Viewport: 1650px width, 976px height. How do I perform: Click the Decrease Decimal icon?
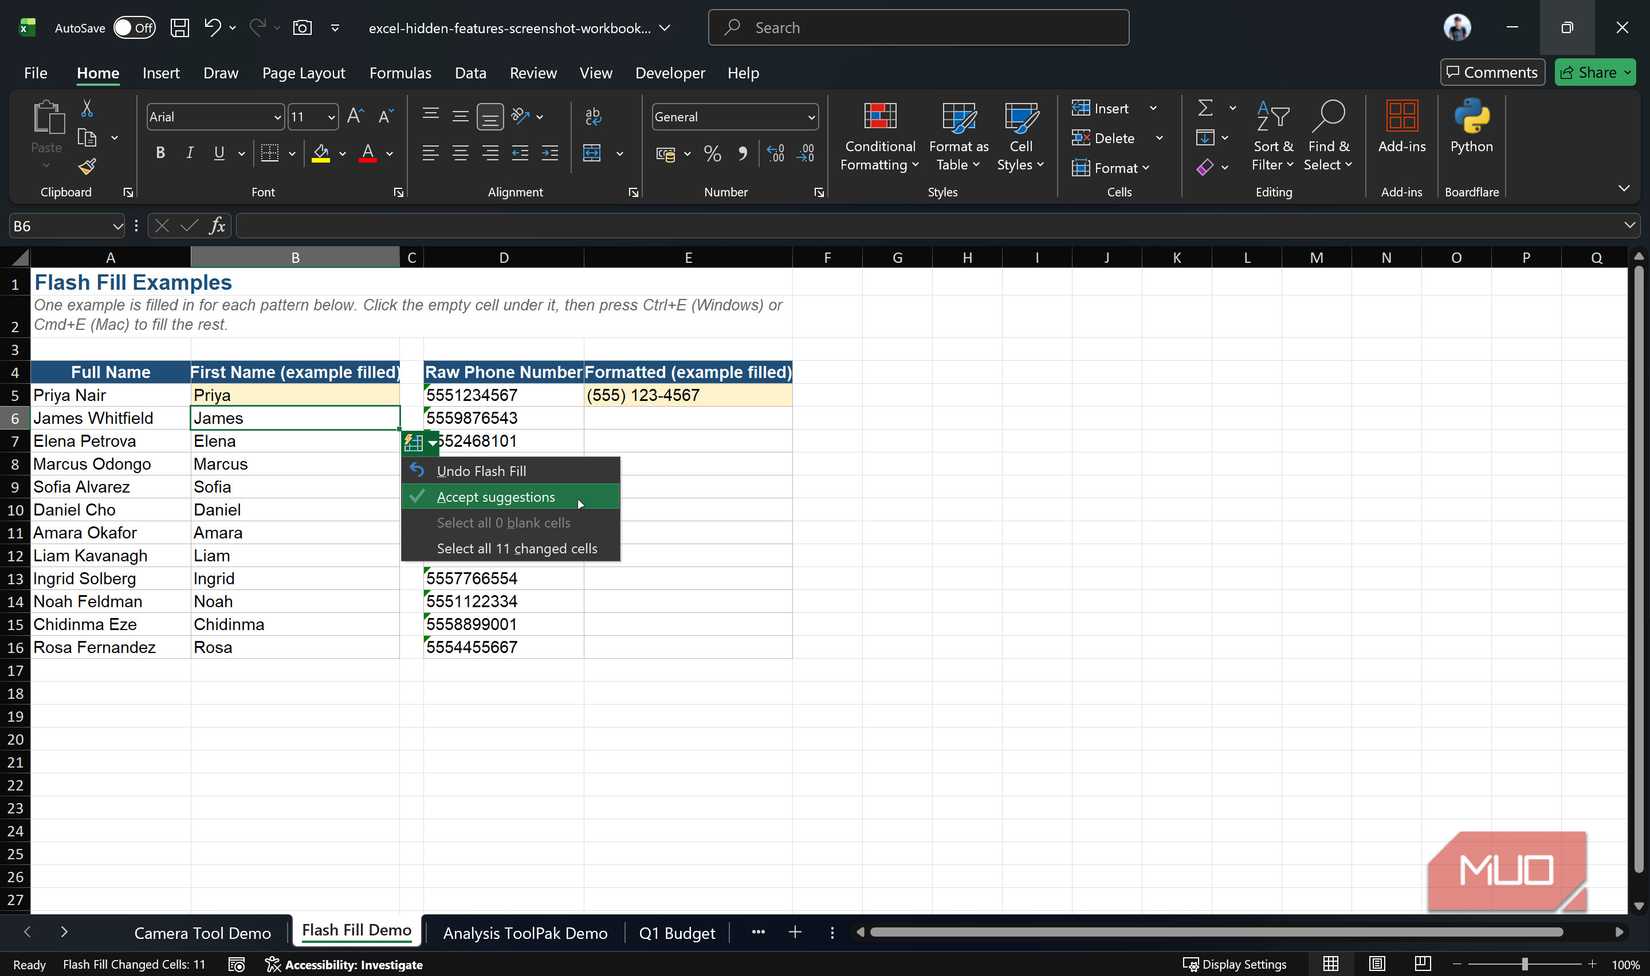pos(806,153)
